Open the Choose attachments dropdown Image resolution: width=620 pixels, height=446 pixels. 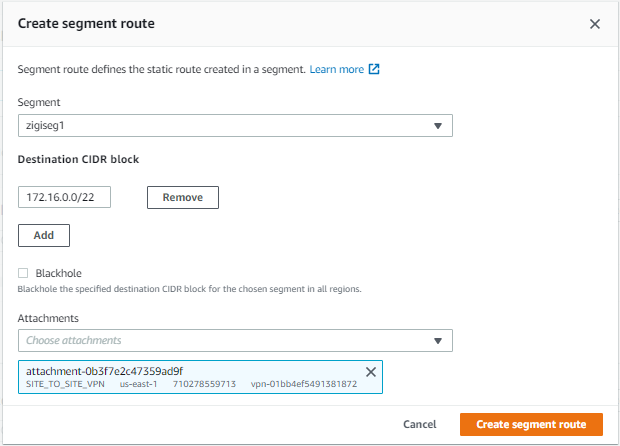coord(235,340)
